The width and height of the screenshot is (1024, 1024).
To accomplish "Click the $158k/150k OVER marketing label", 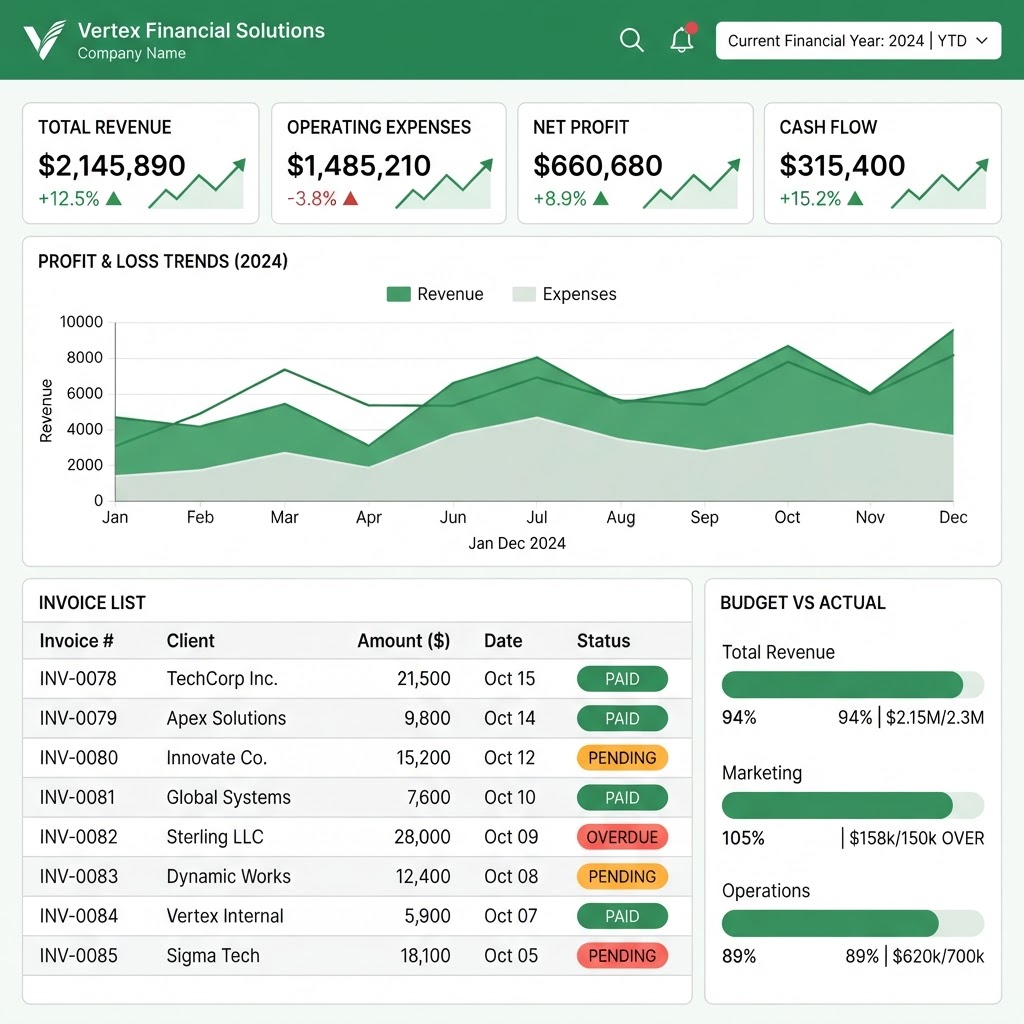I will tap(917, 838).
